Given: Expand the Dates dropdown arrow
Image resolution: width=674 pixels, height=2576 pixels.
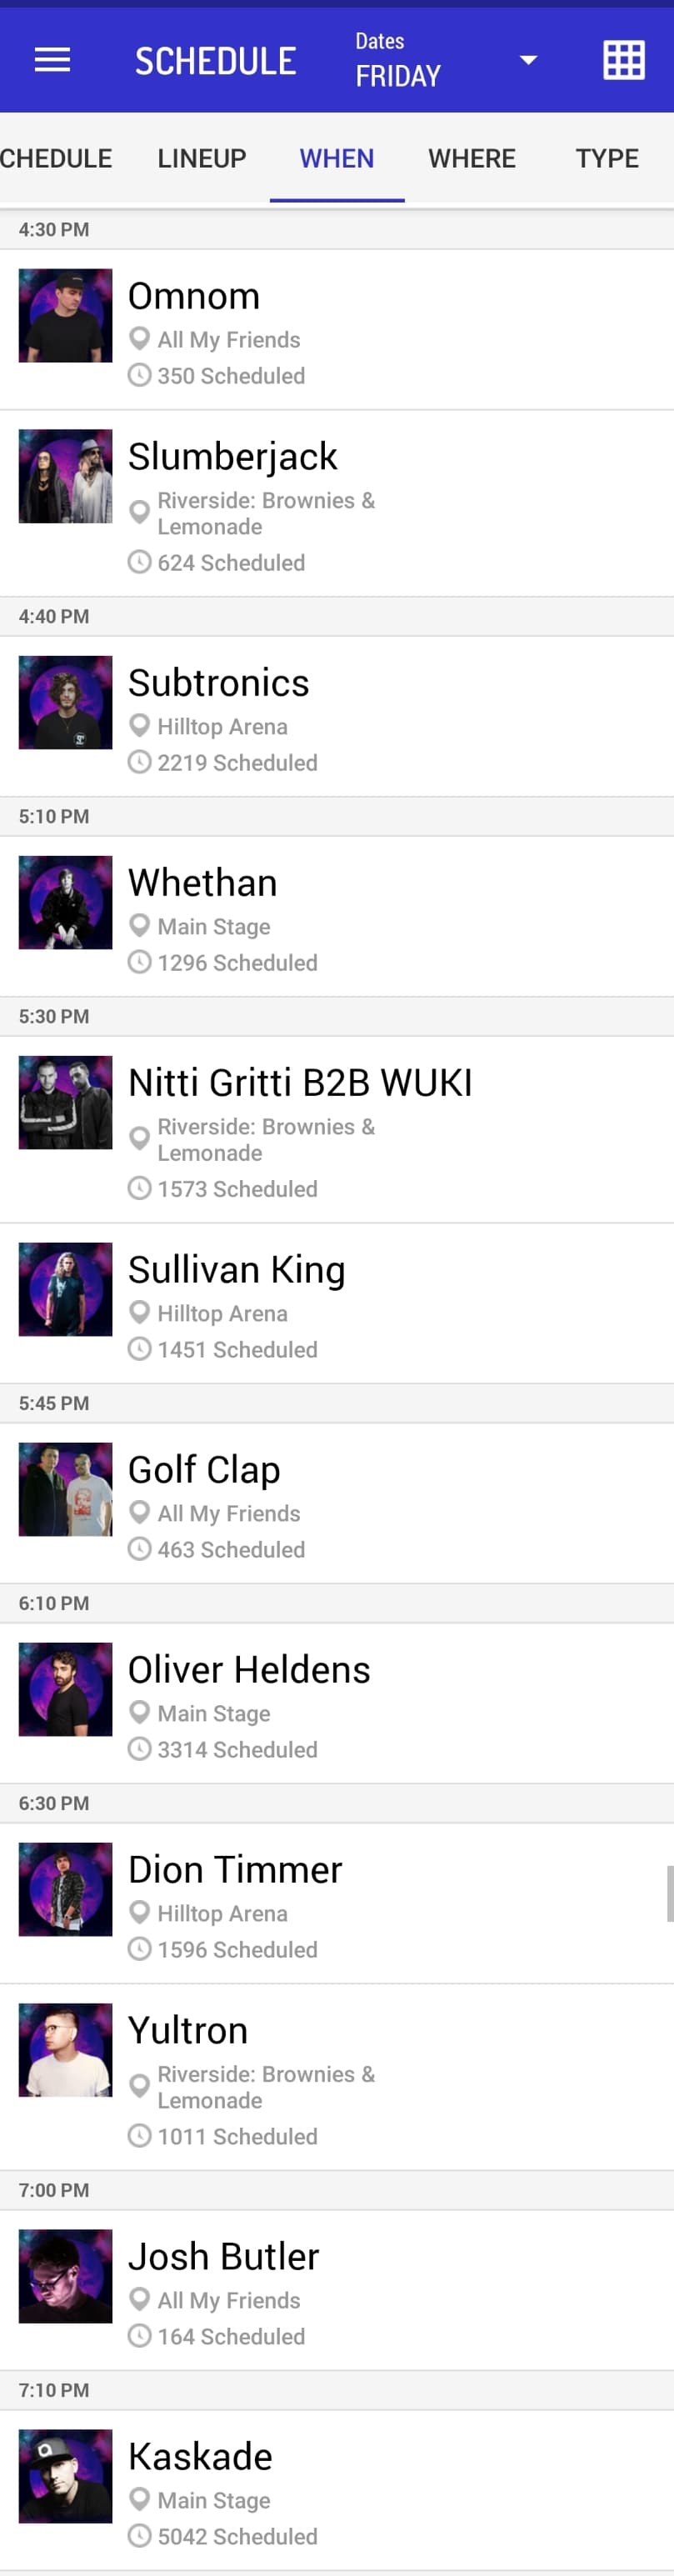Looking at the screenshot, I should (528, 61).
